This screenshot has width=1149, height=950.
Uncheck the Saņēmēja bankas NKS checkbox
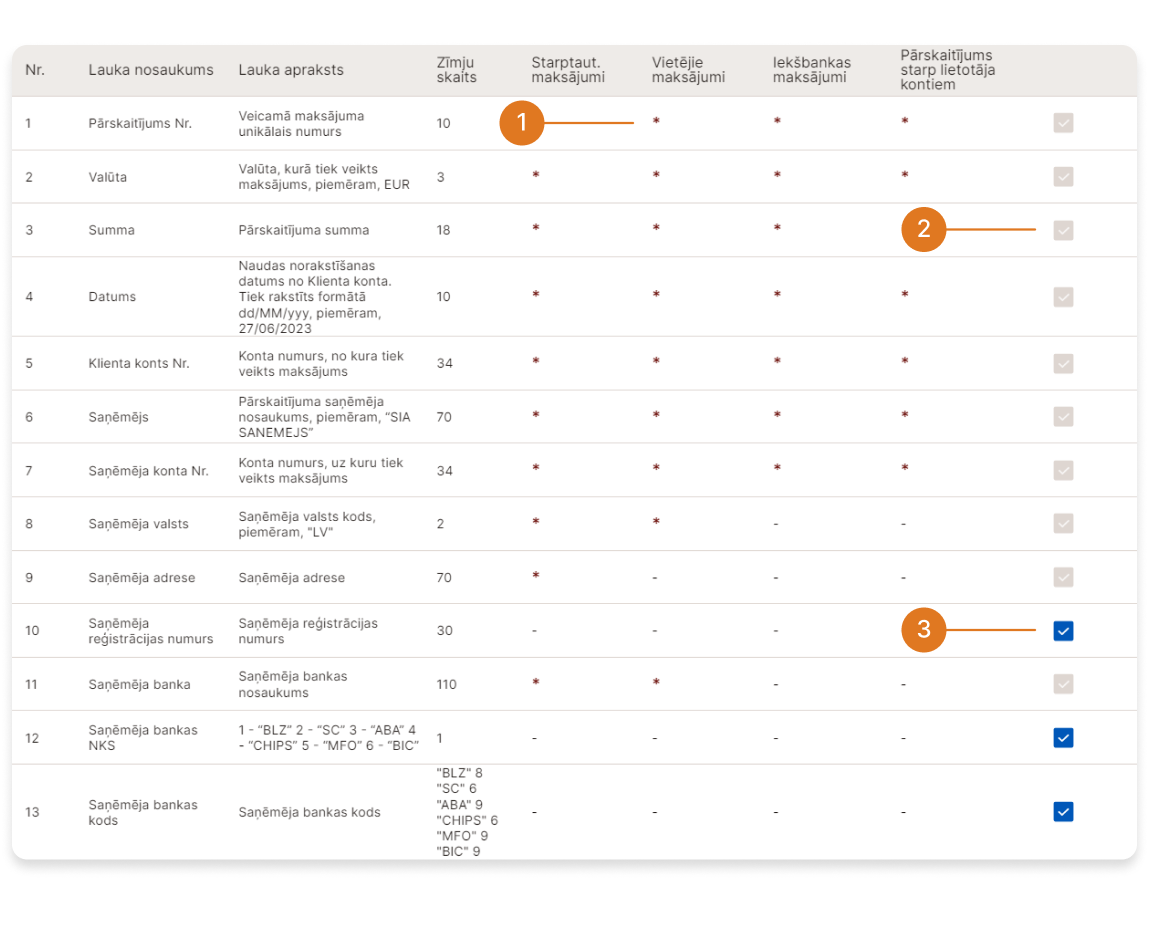(x=1063, y=738)
